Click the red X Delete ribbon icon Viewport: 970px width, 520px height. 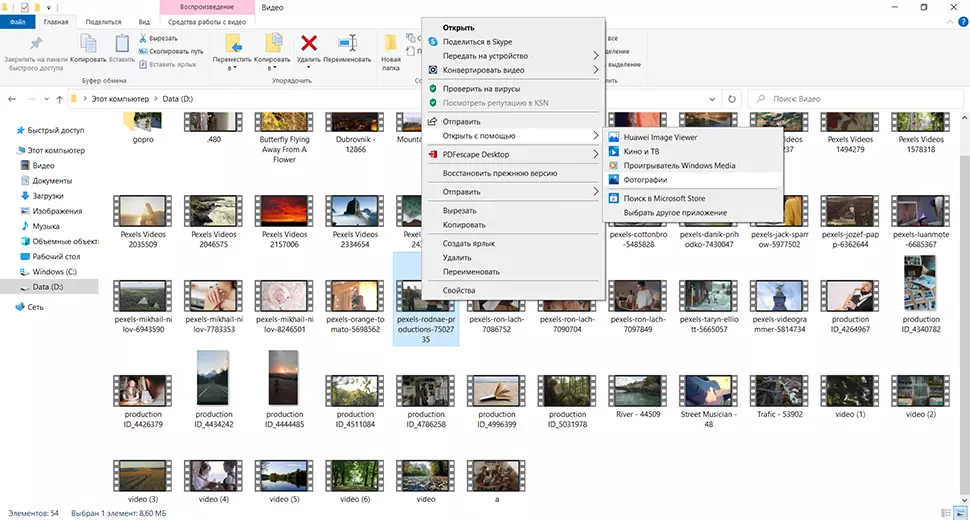(309, 43)
